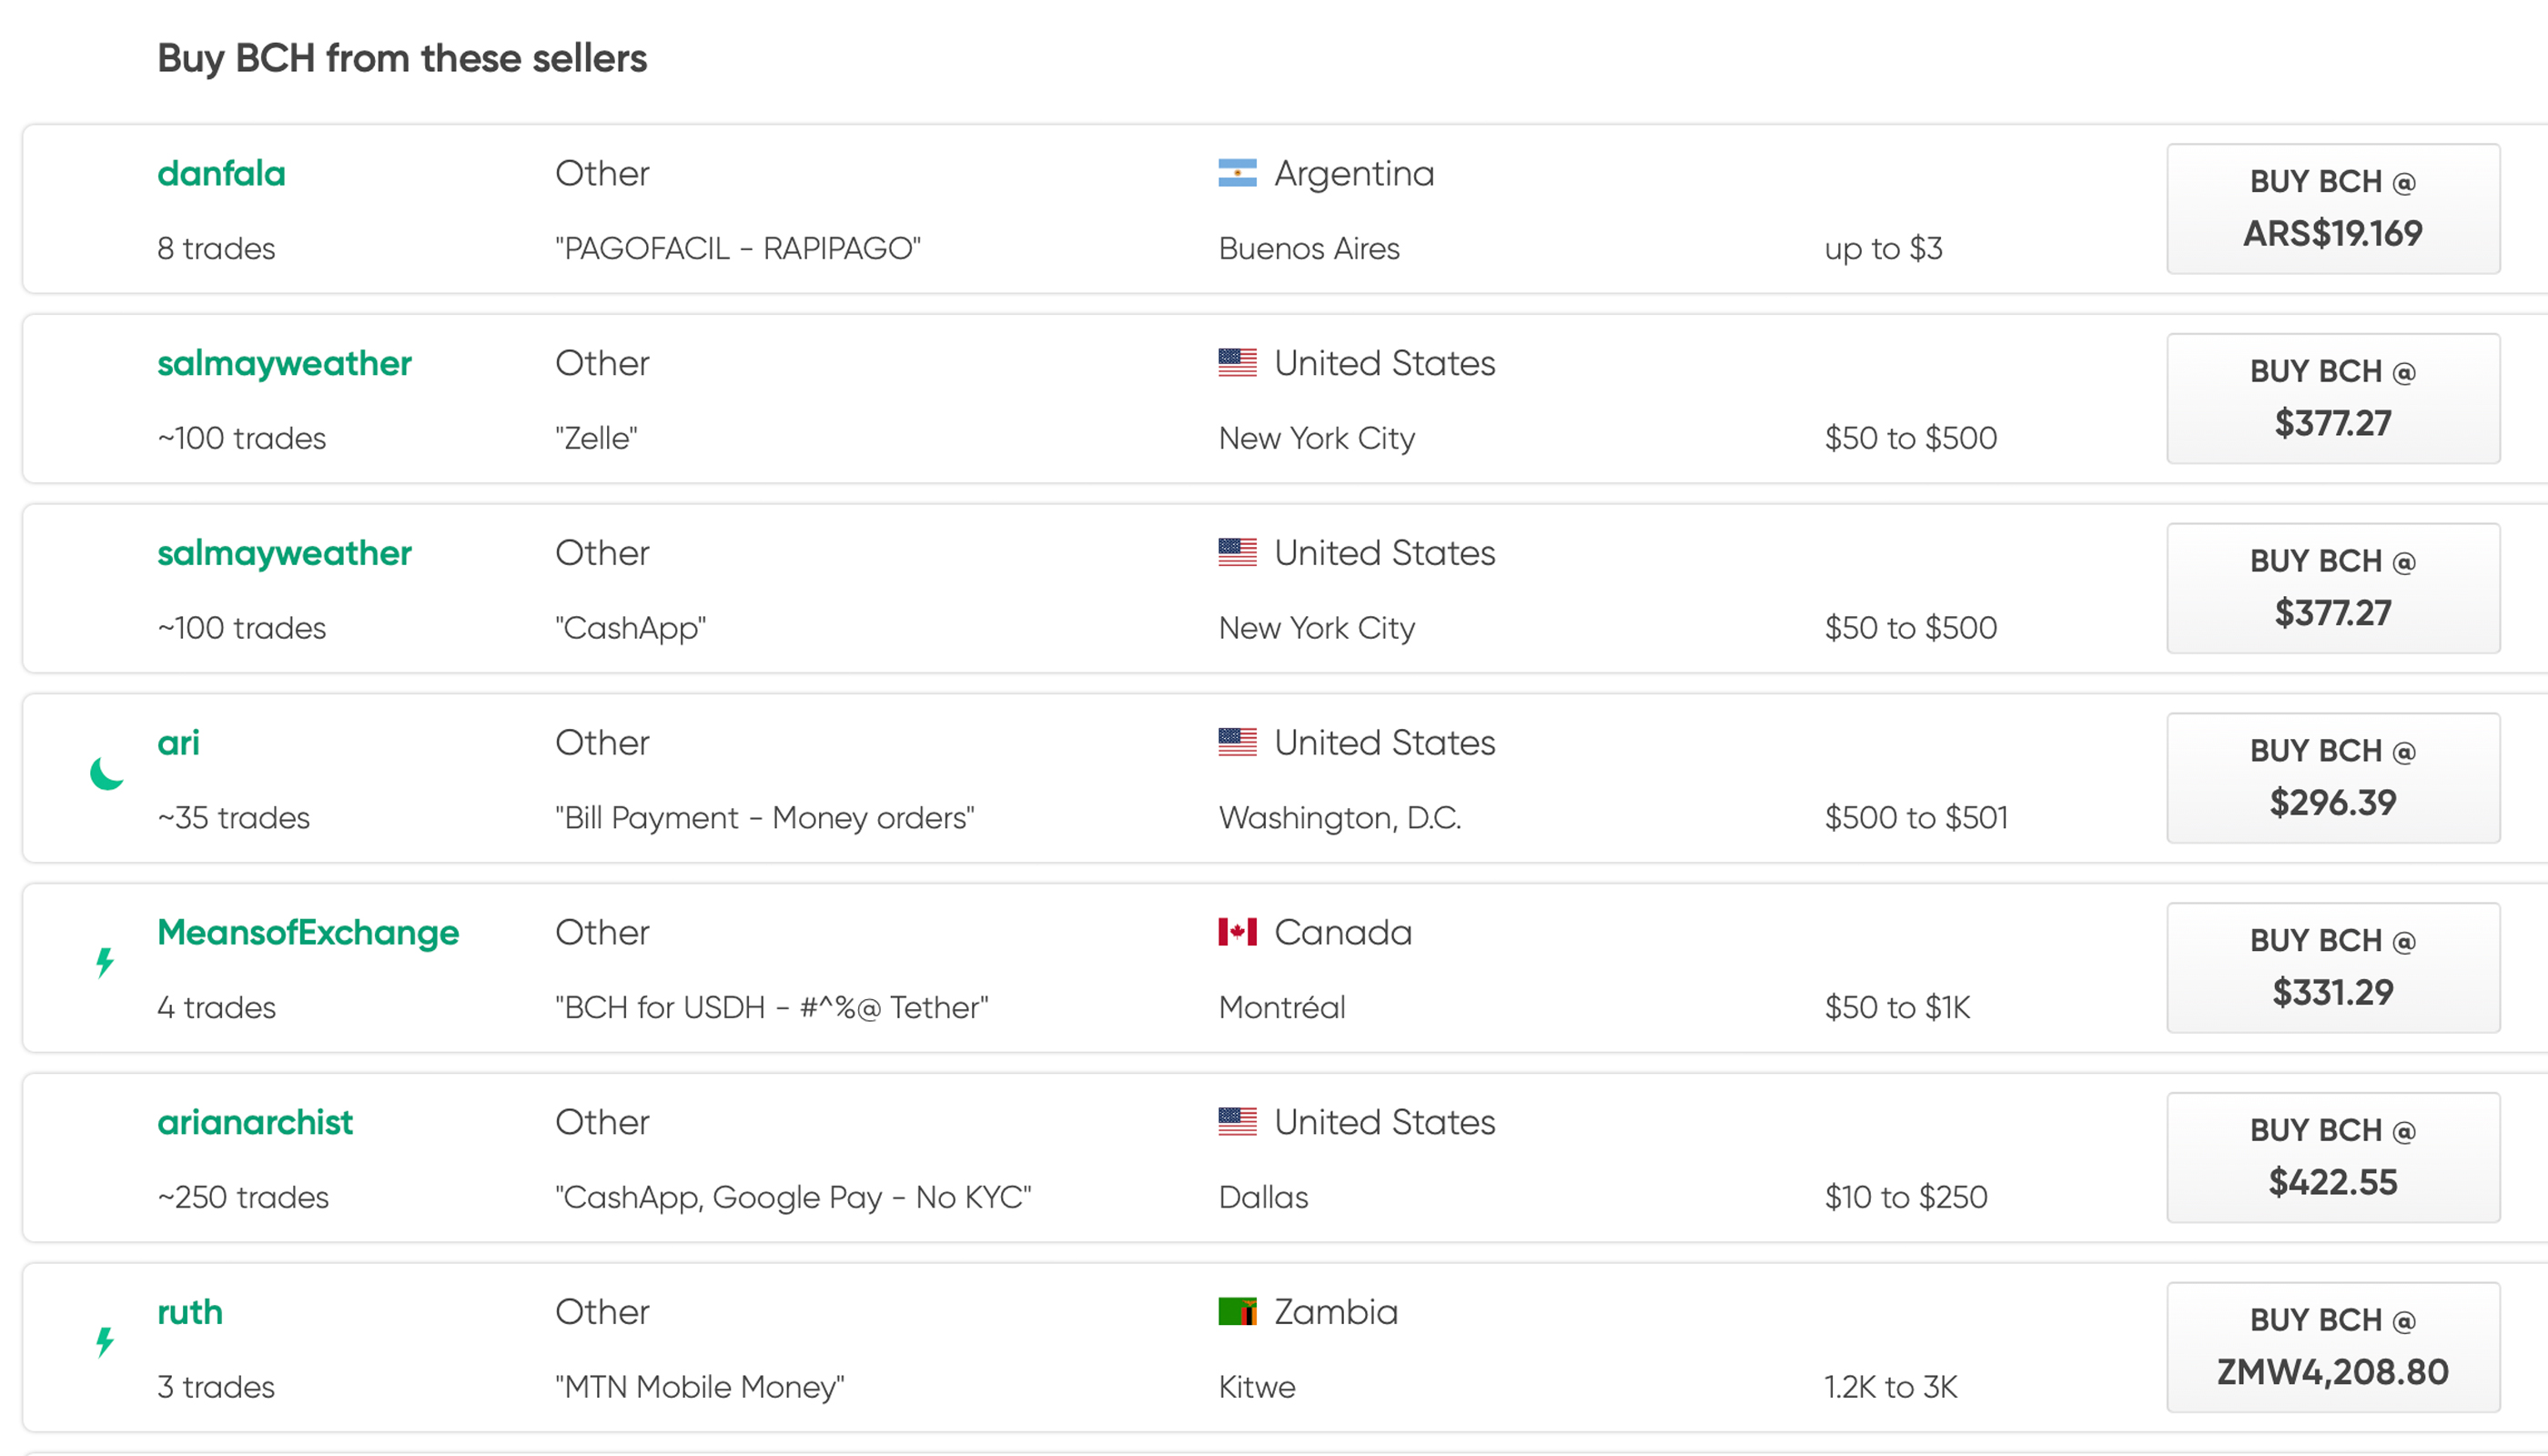2548x1456 pixels.
Task: Click the Zambia flag icon
Action: tap(1237, 1311)
